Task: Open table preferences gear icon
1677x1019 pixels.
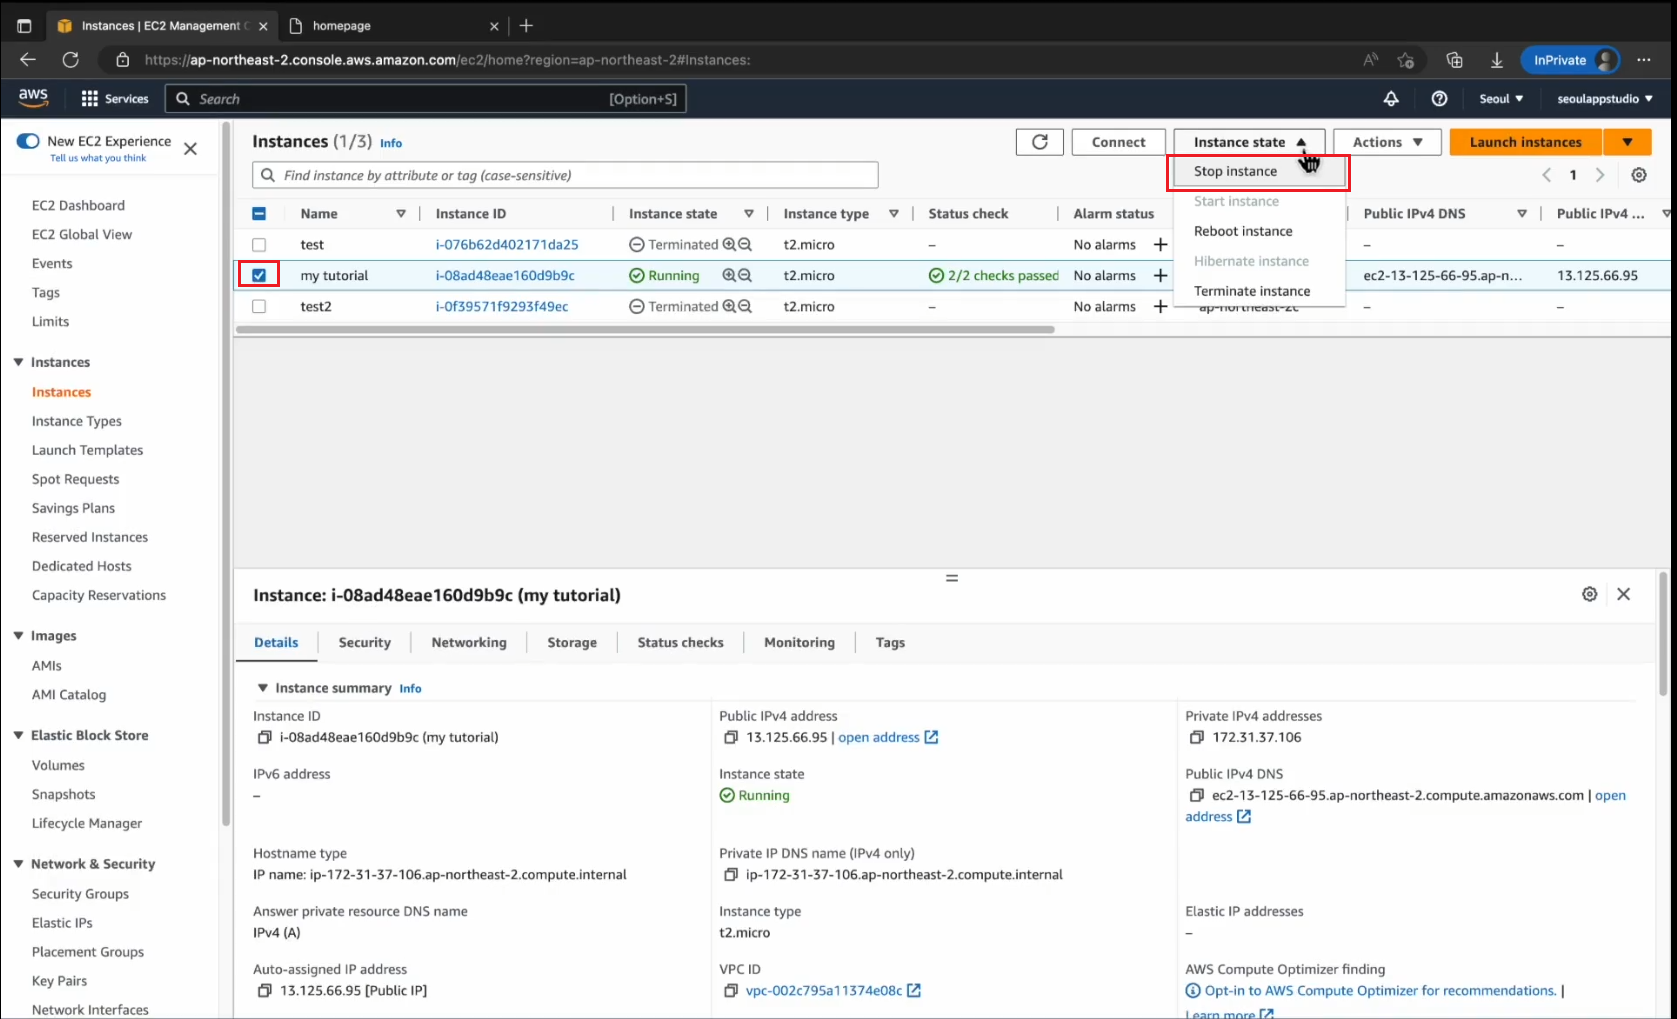Action: tap(1639, 175)
